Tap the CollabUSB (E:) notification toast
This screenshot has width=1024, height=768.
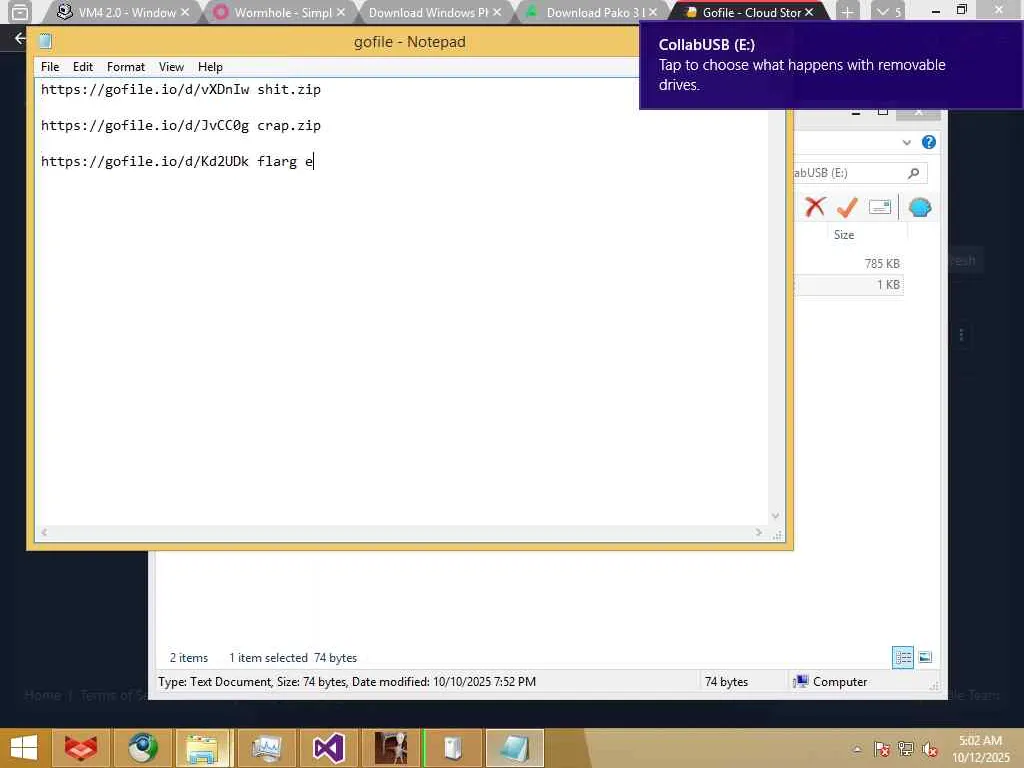(x=831, y=65)
